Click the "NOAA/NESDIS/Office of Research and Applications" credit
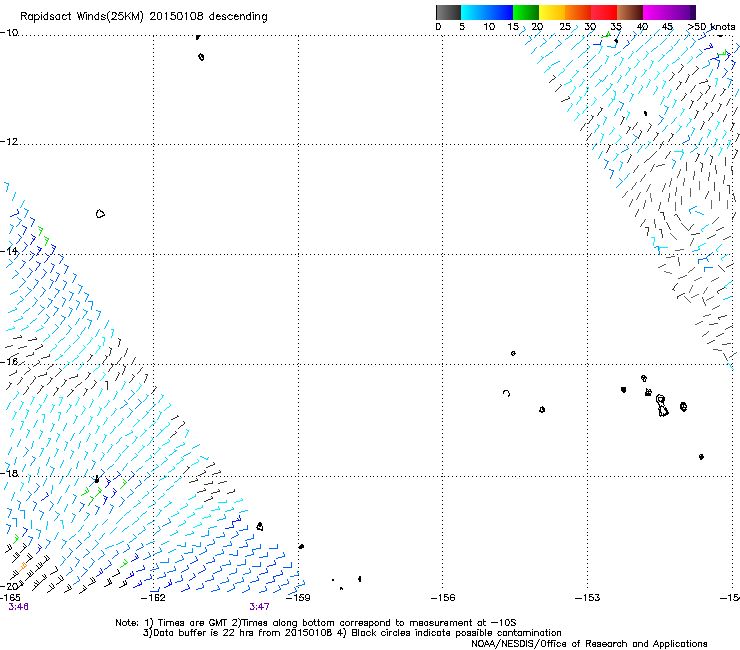 589,644
